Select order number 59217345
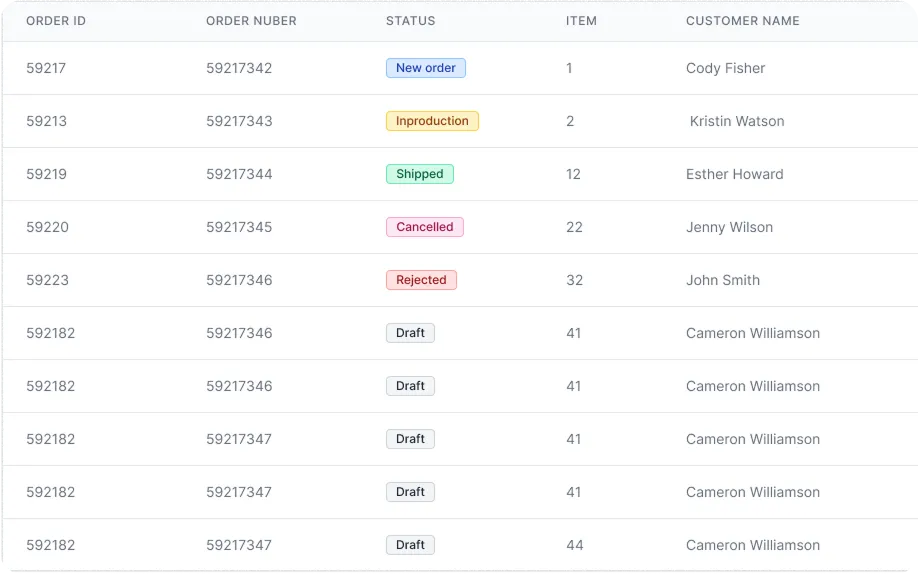This screenshot has width=918, height=574. click(x=239, y=227)
